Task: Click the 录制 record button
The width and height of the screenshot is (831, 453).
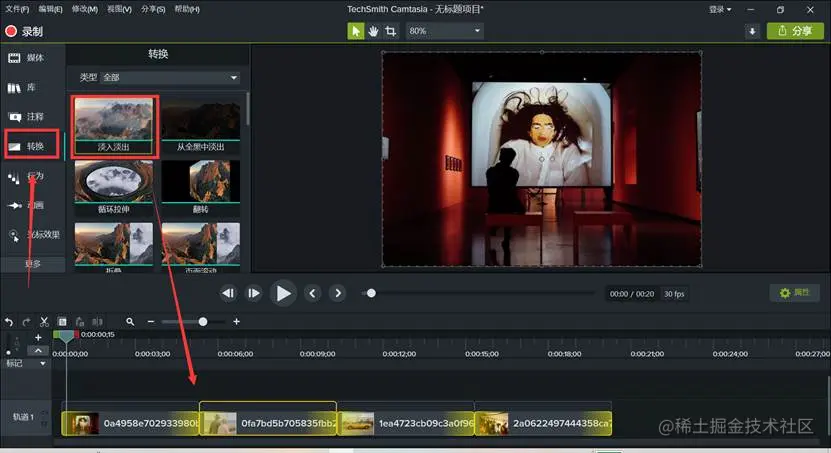Action: point(25,31)
